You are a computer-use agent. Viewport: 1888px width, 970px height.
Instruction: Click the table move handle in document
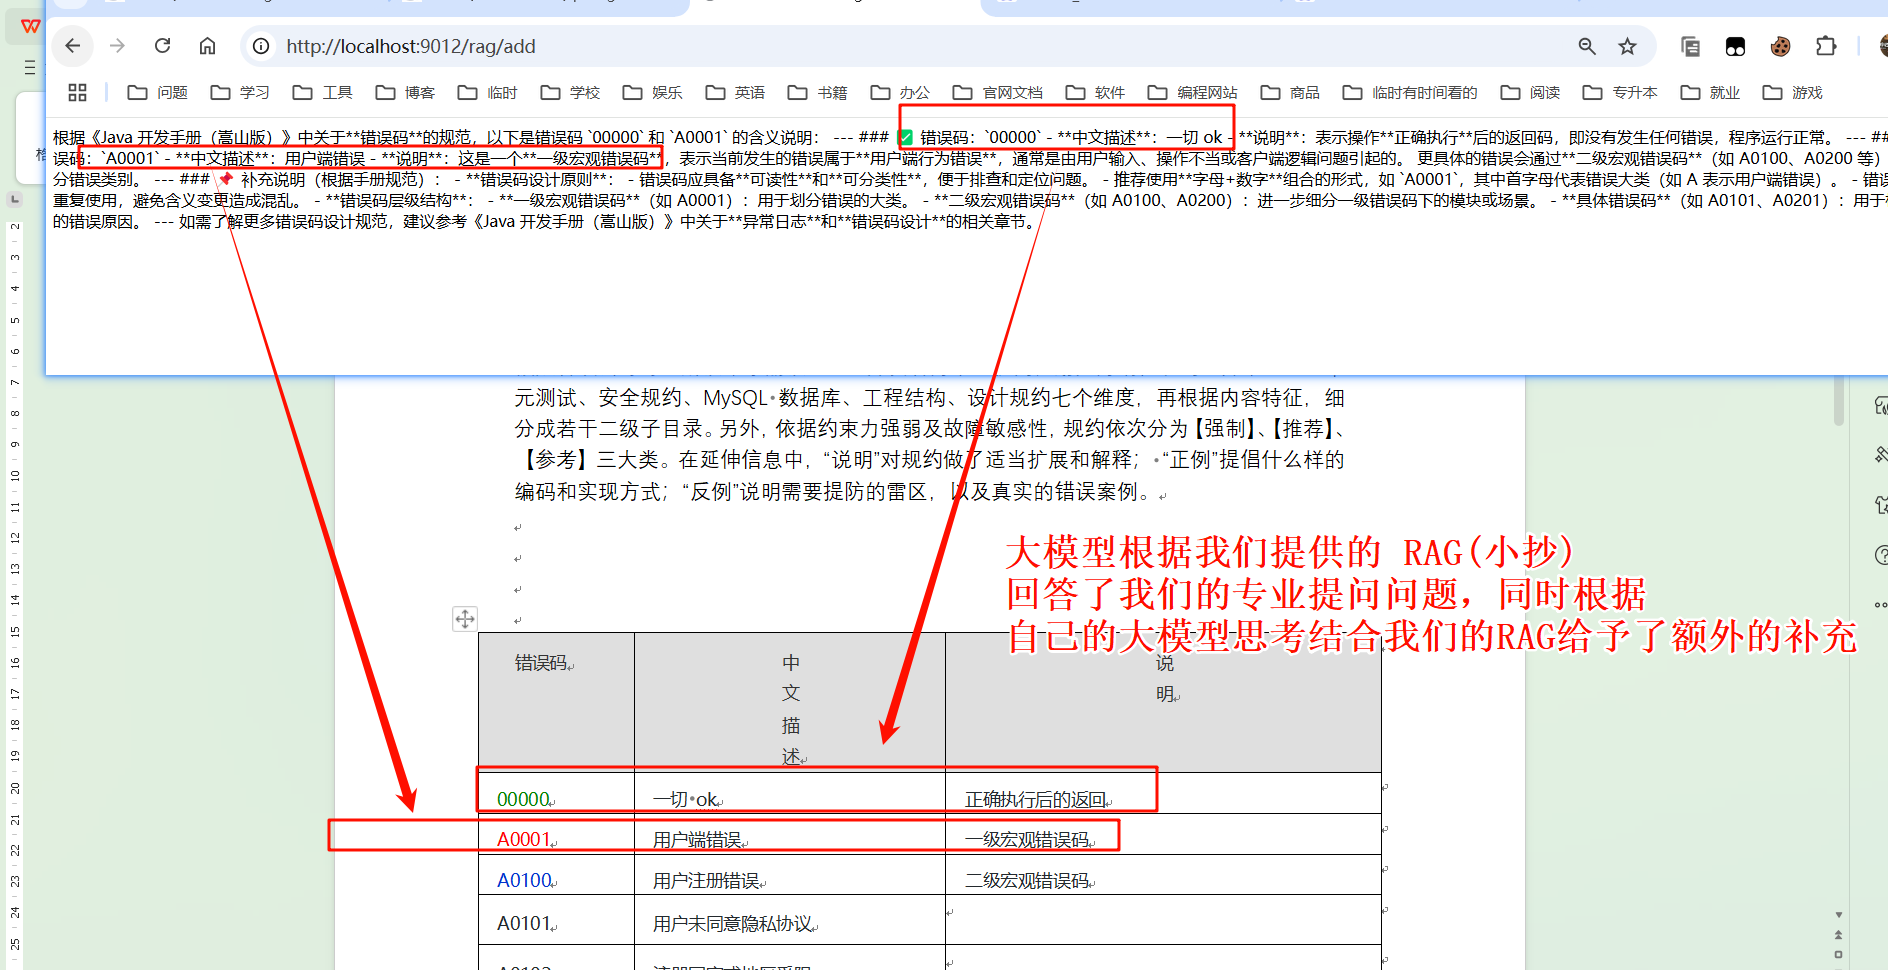pyautogui.click(x=465, y=619)
